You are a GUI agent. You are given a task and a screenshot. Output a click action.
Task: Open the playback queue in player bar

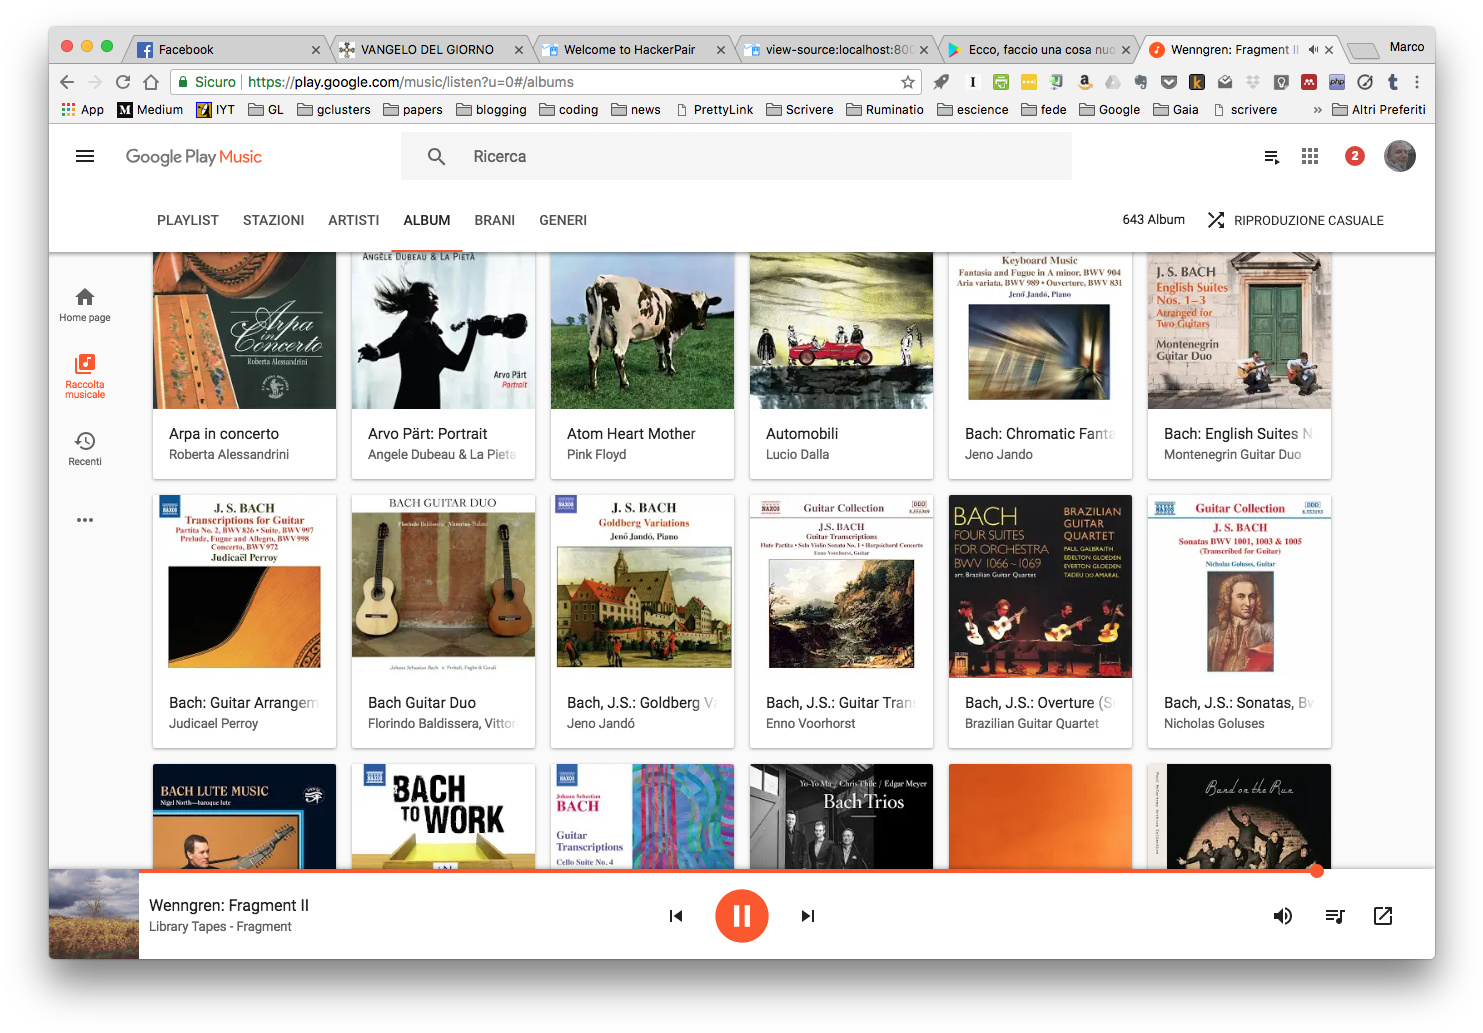pos(1335,916)
